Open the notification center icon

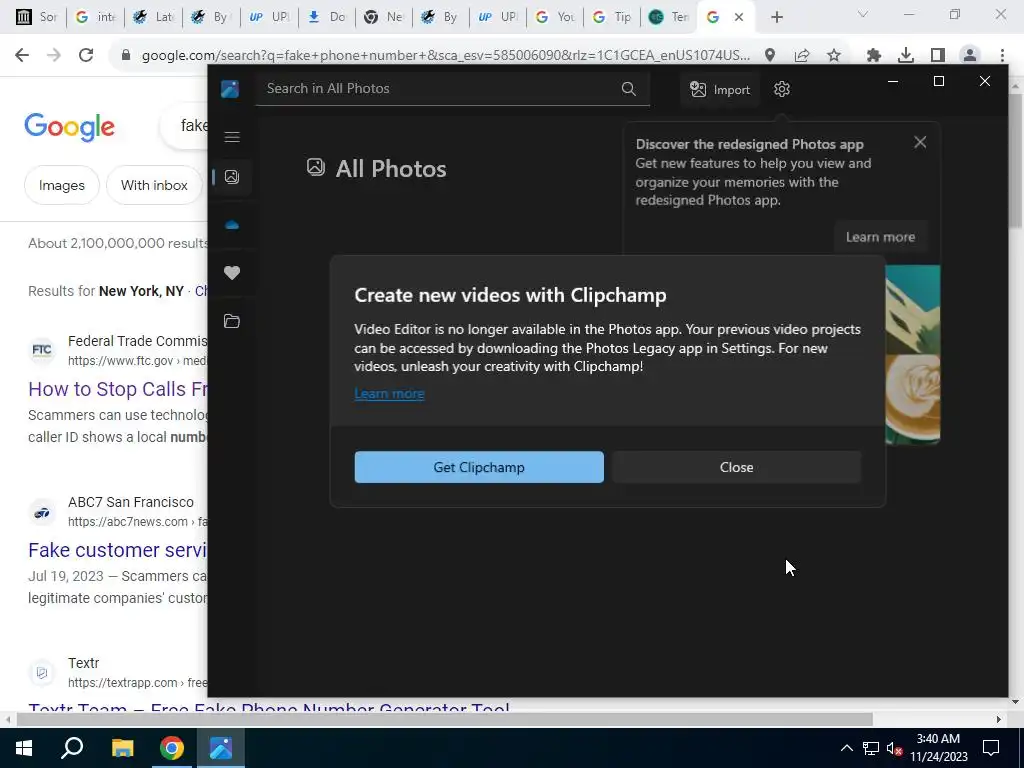(x=991, y=748)
